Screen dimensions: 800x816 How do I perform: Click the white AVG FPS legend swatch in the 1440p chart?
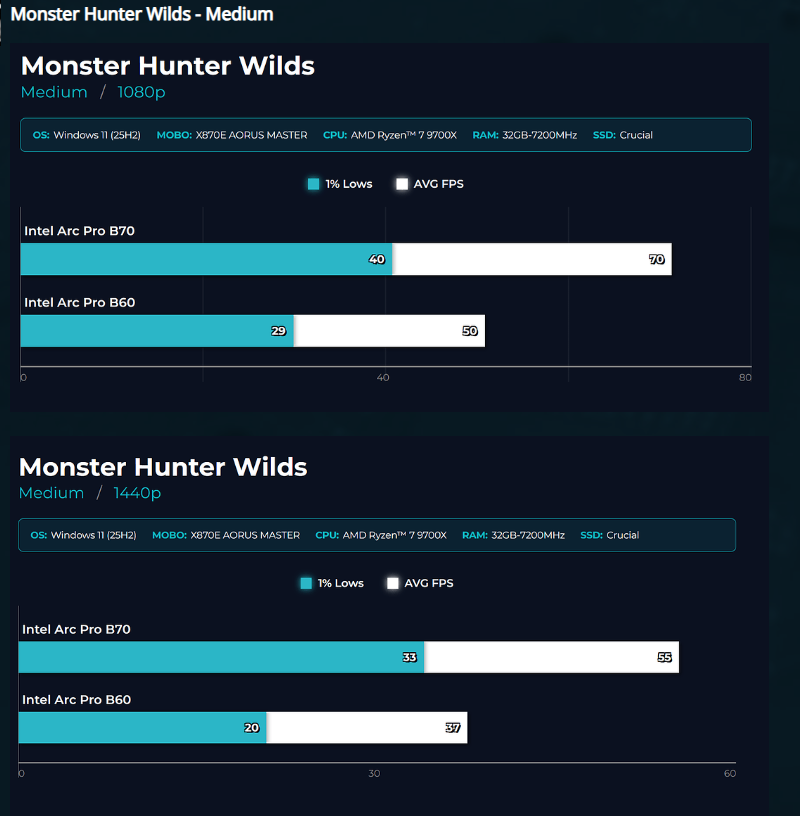pos(393,583)
